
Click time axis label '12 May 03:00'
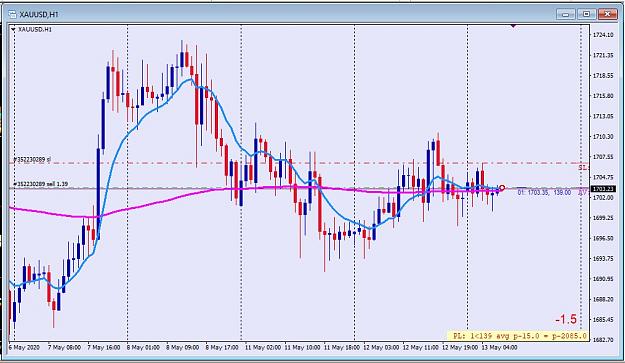pyautogui.click(x=381, y=347)
